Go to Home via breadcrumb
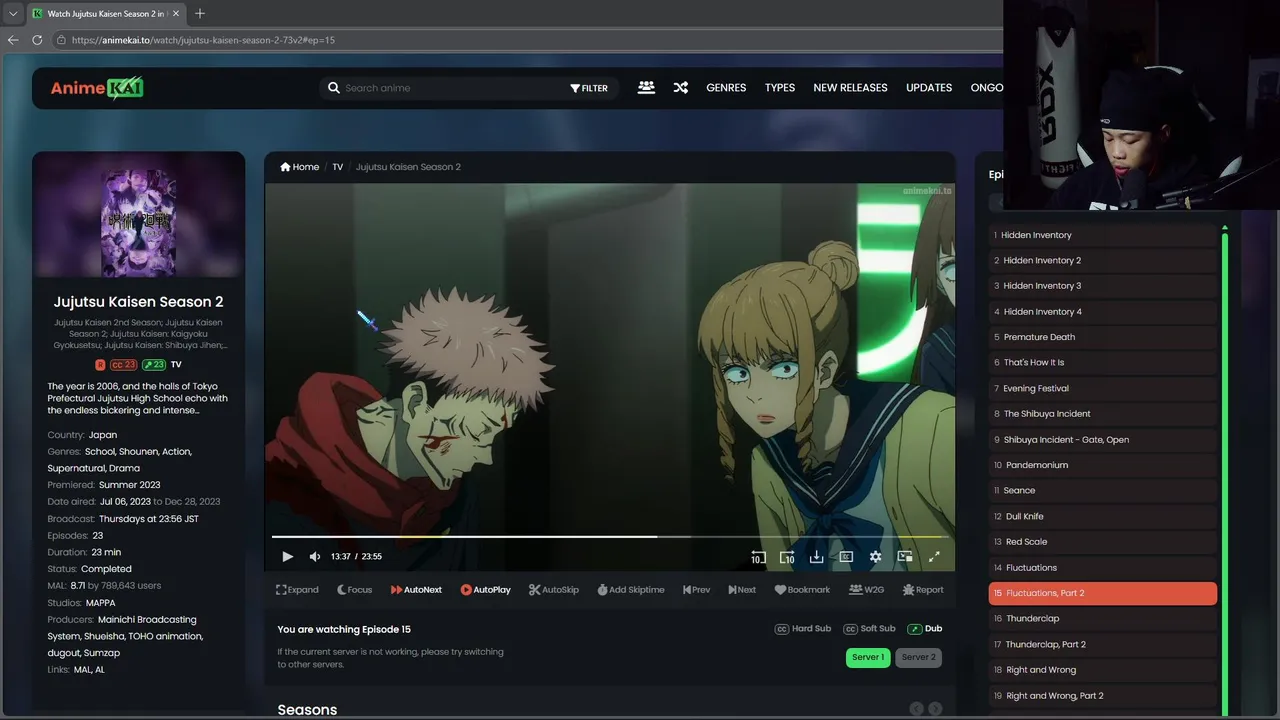 pos(300,167)
